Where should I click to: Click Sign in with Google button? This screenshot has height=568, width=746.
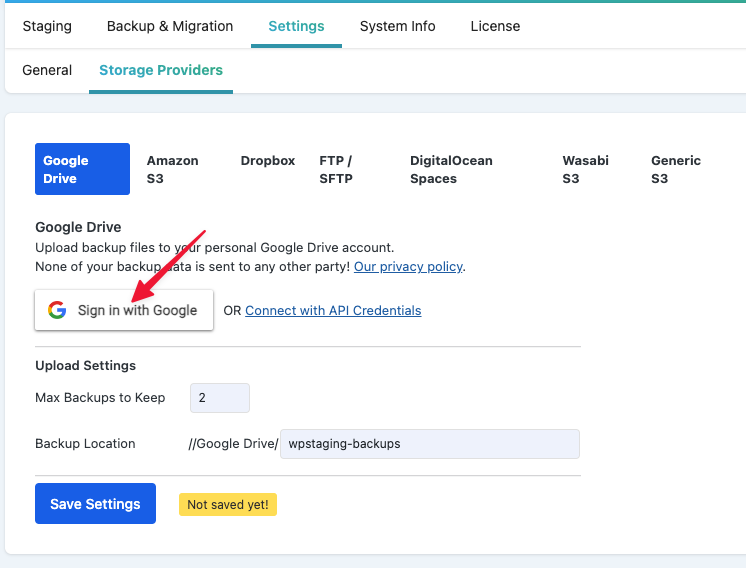124,310
